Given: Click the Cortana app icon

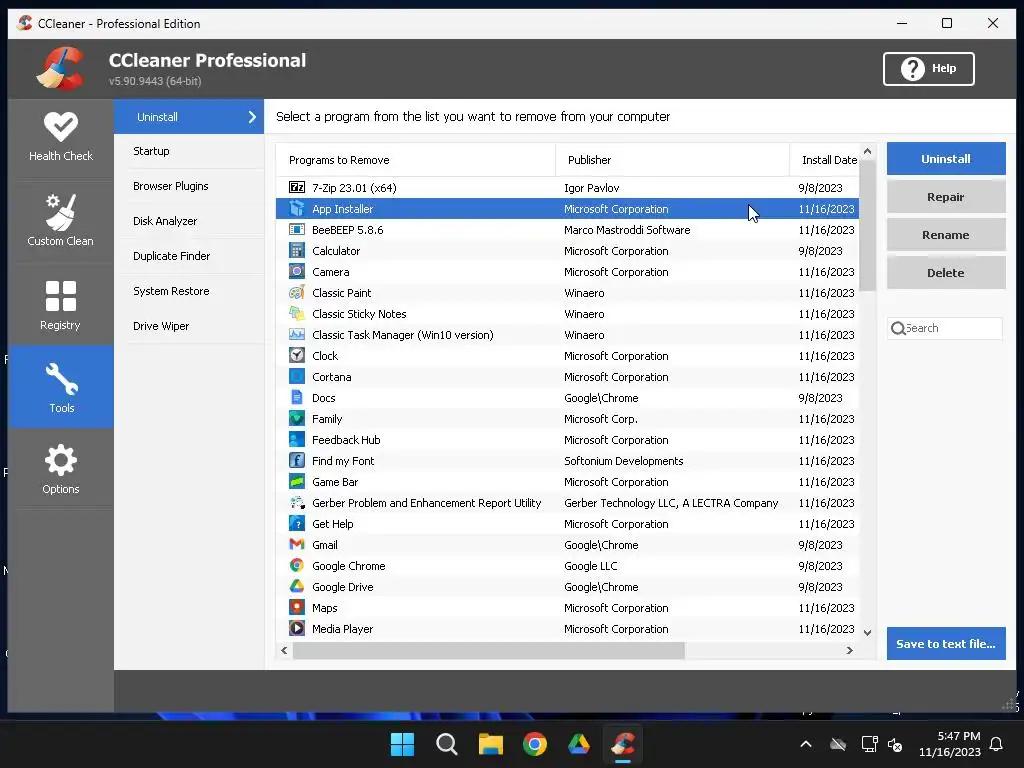Looking at the screenshot, I should coord(296,377).
